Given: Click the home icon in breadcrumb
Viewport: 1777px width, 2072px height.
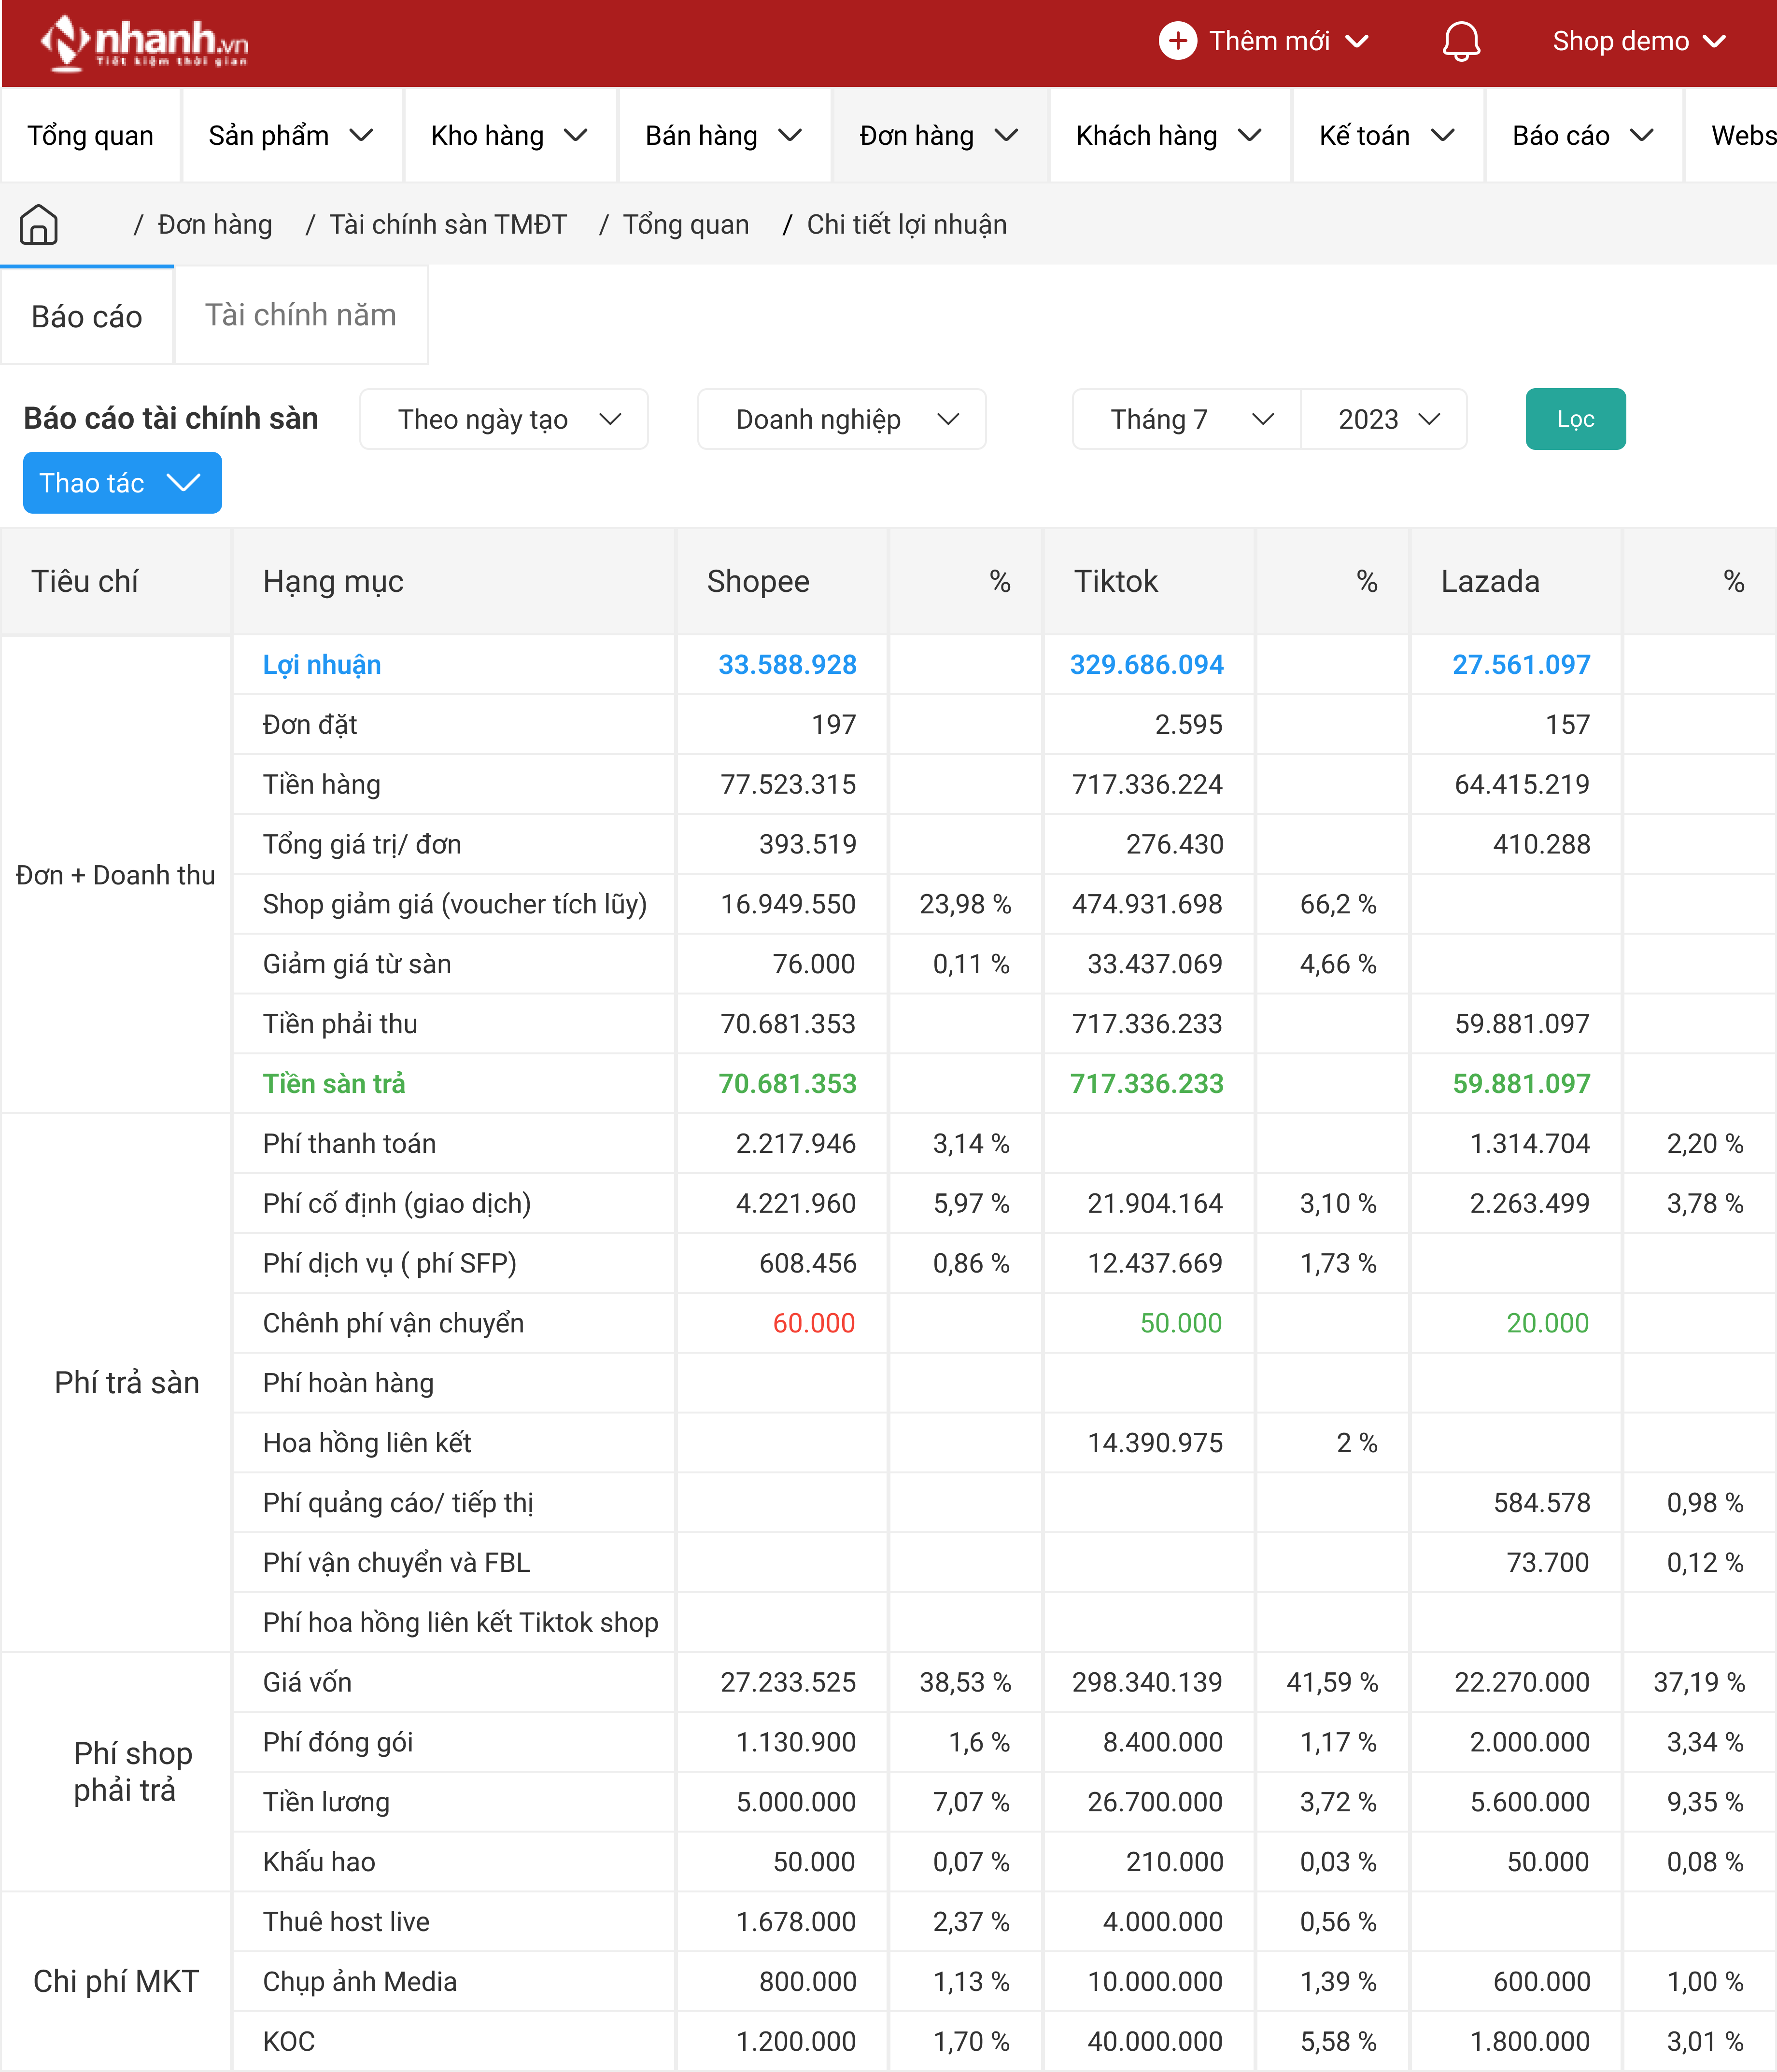Looking at the screenshot, I should point(38,224).
